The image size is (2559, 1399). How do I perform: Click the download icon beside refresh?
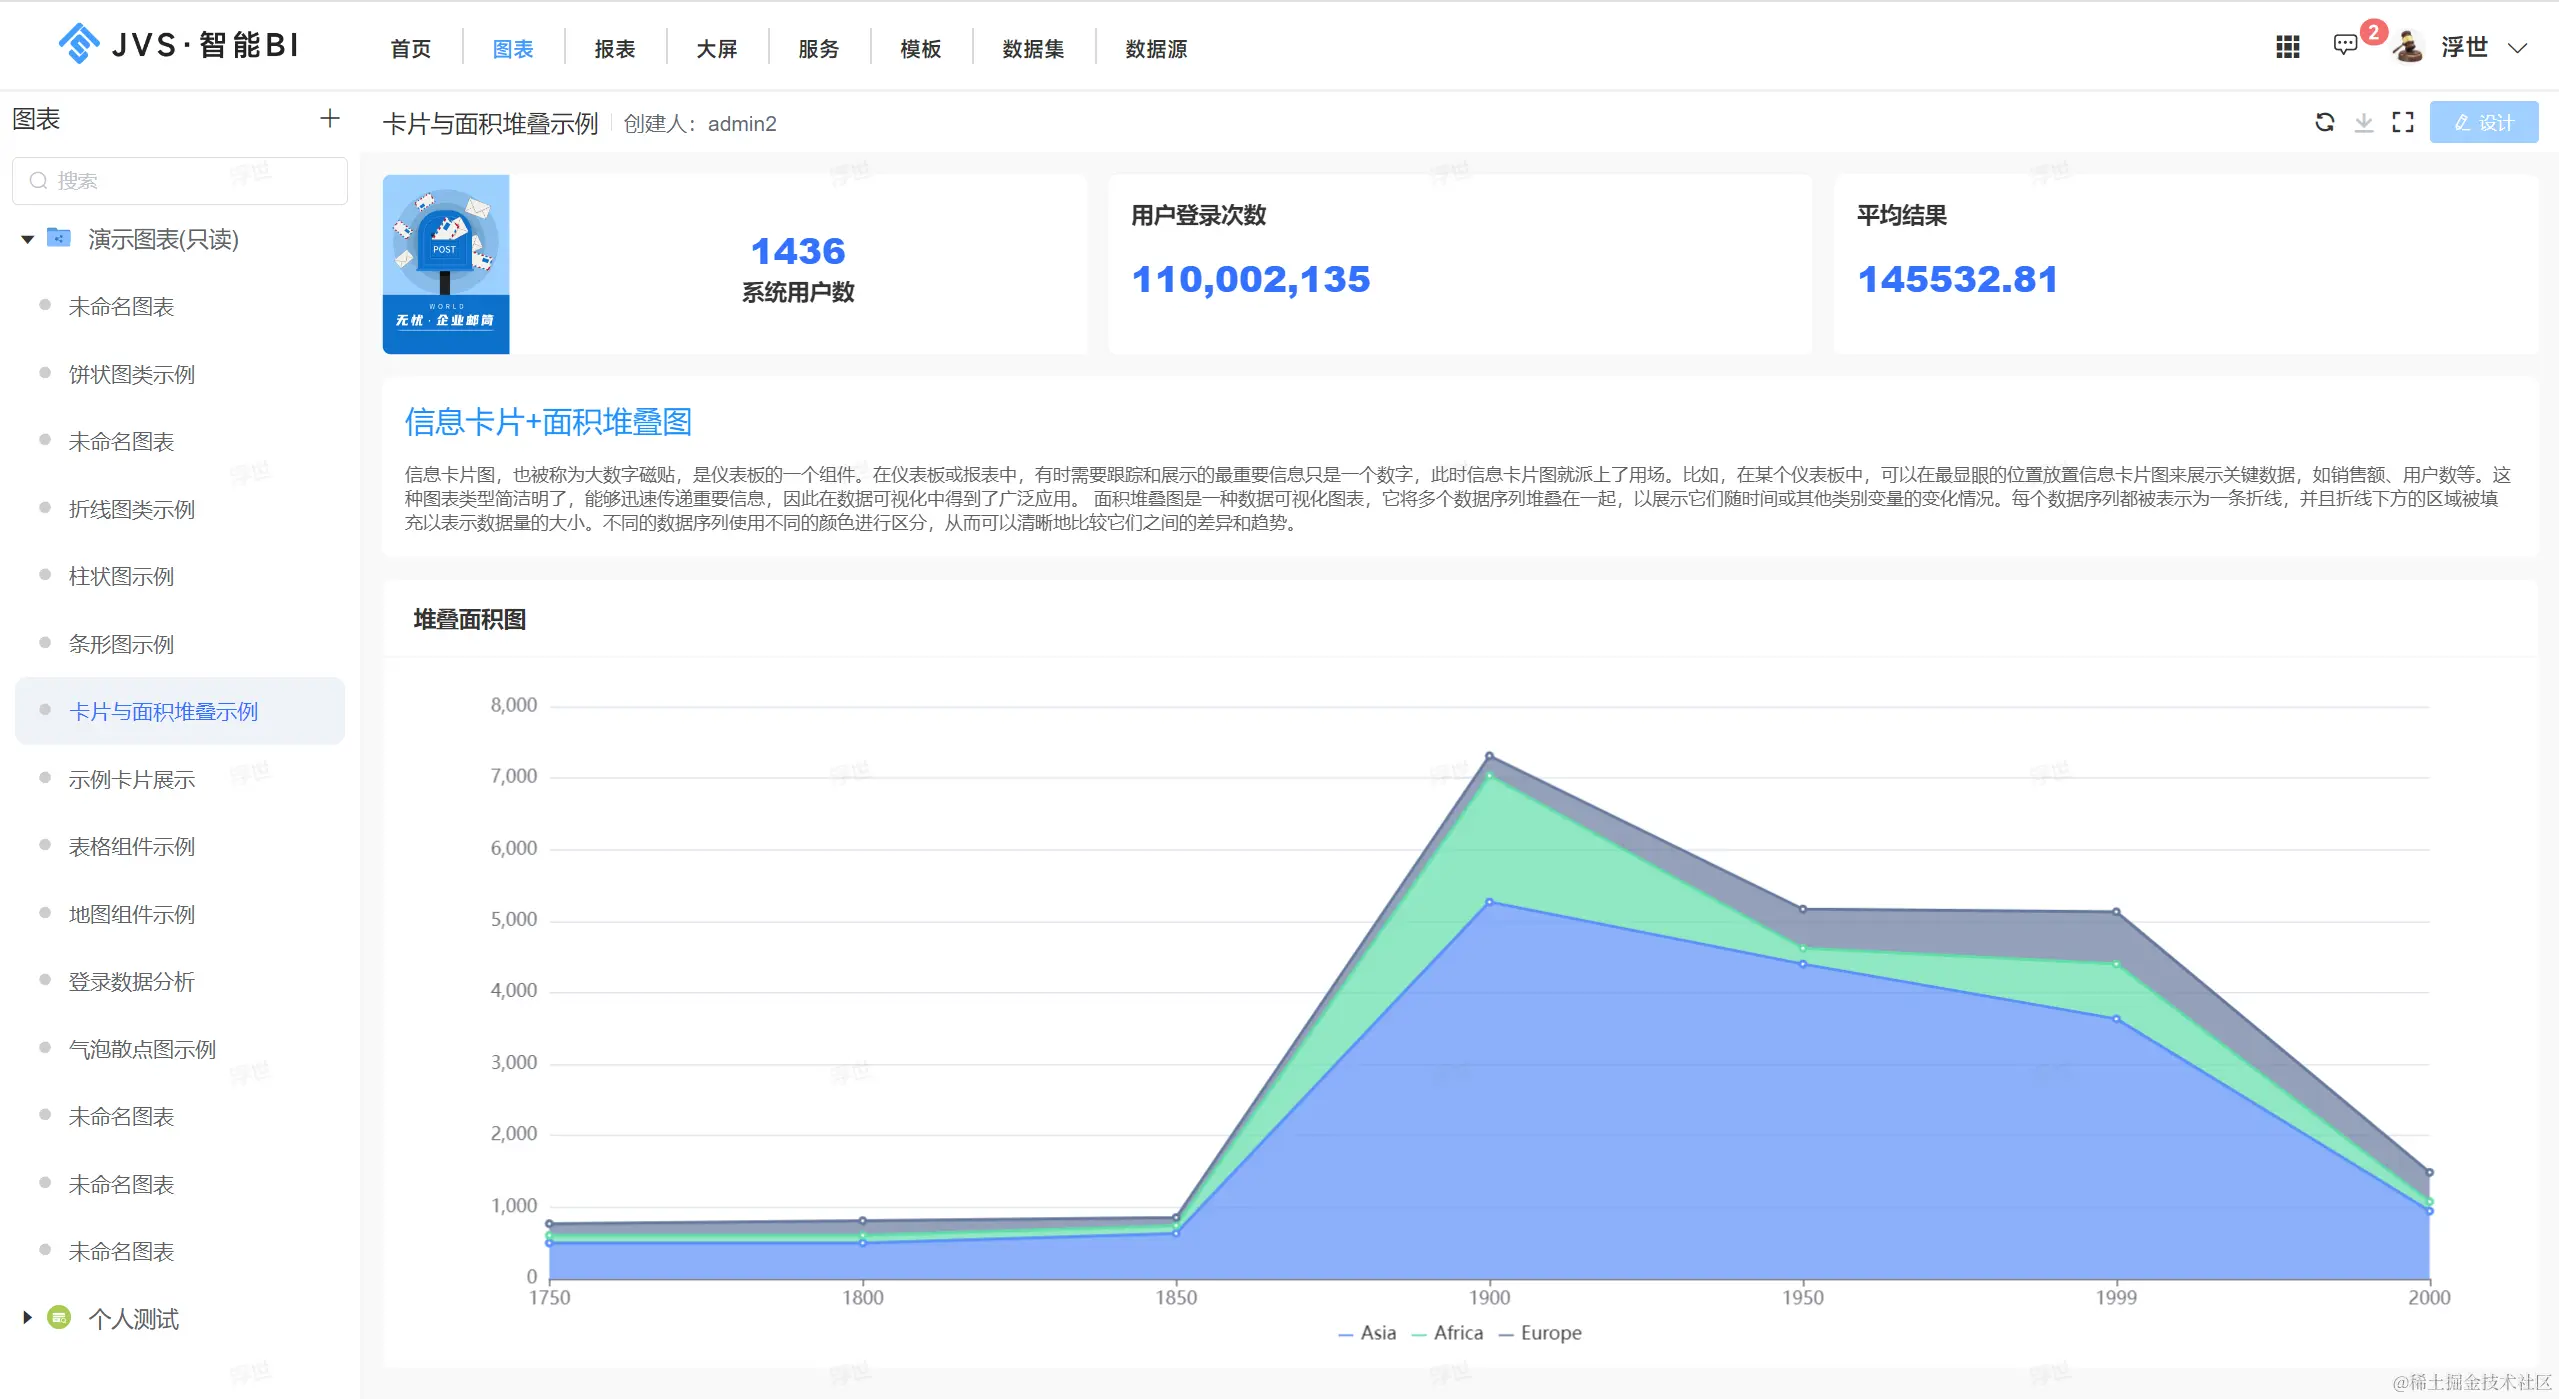[x=2363, y=122]
